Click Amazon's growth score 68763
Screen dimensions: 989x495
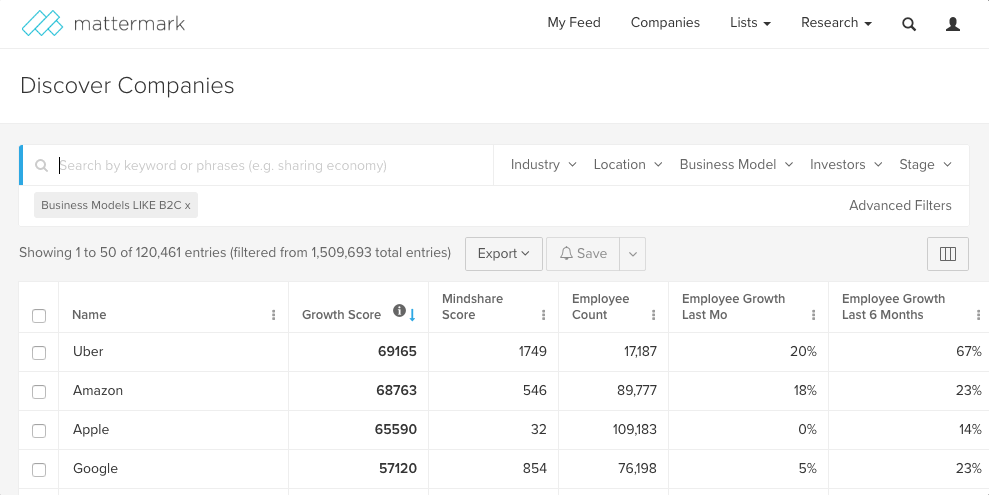coord(397,390)
